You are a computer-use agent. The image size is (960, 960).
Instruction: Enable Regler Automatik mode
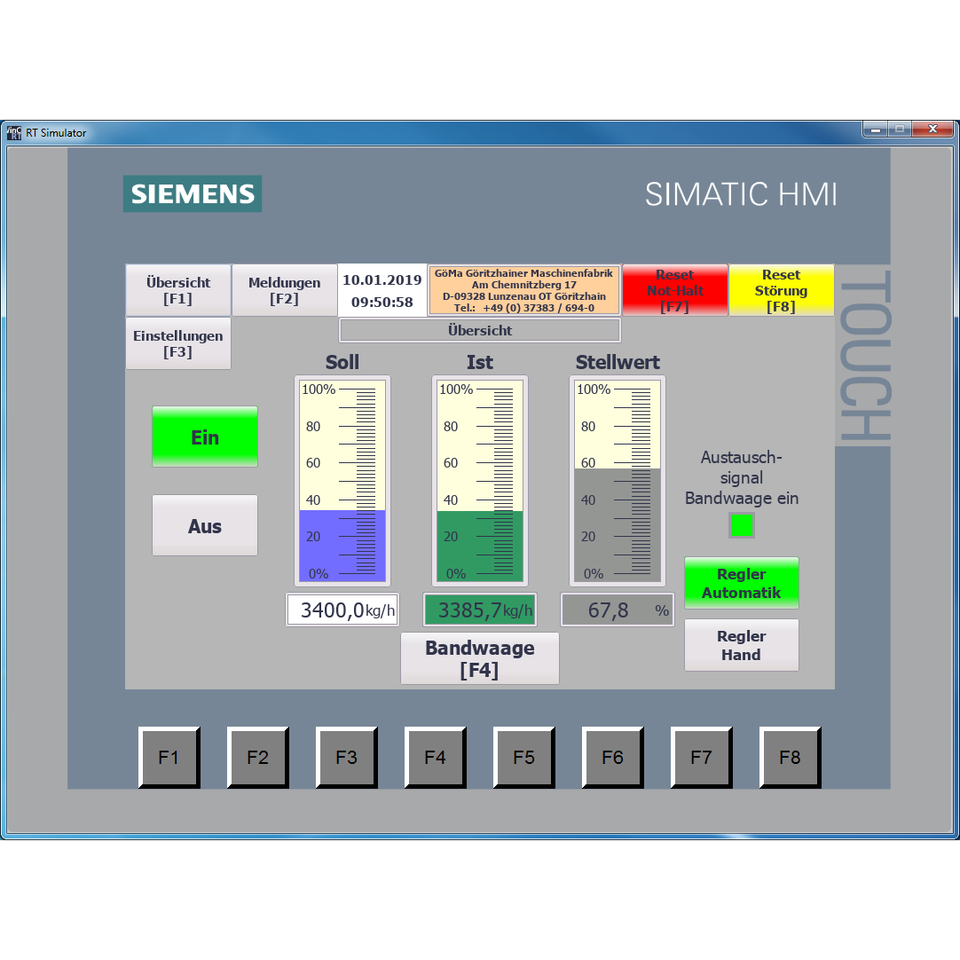click(741, 583)
